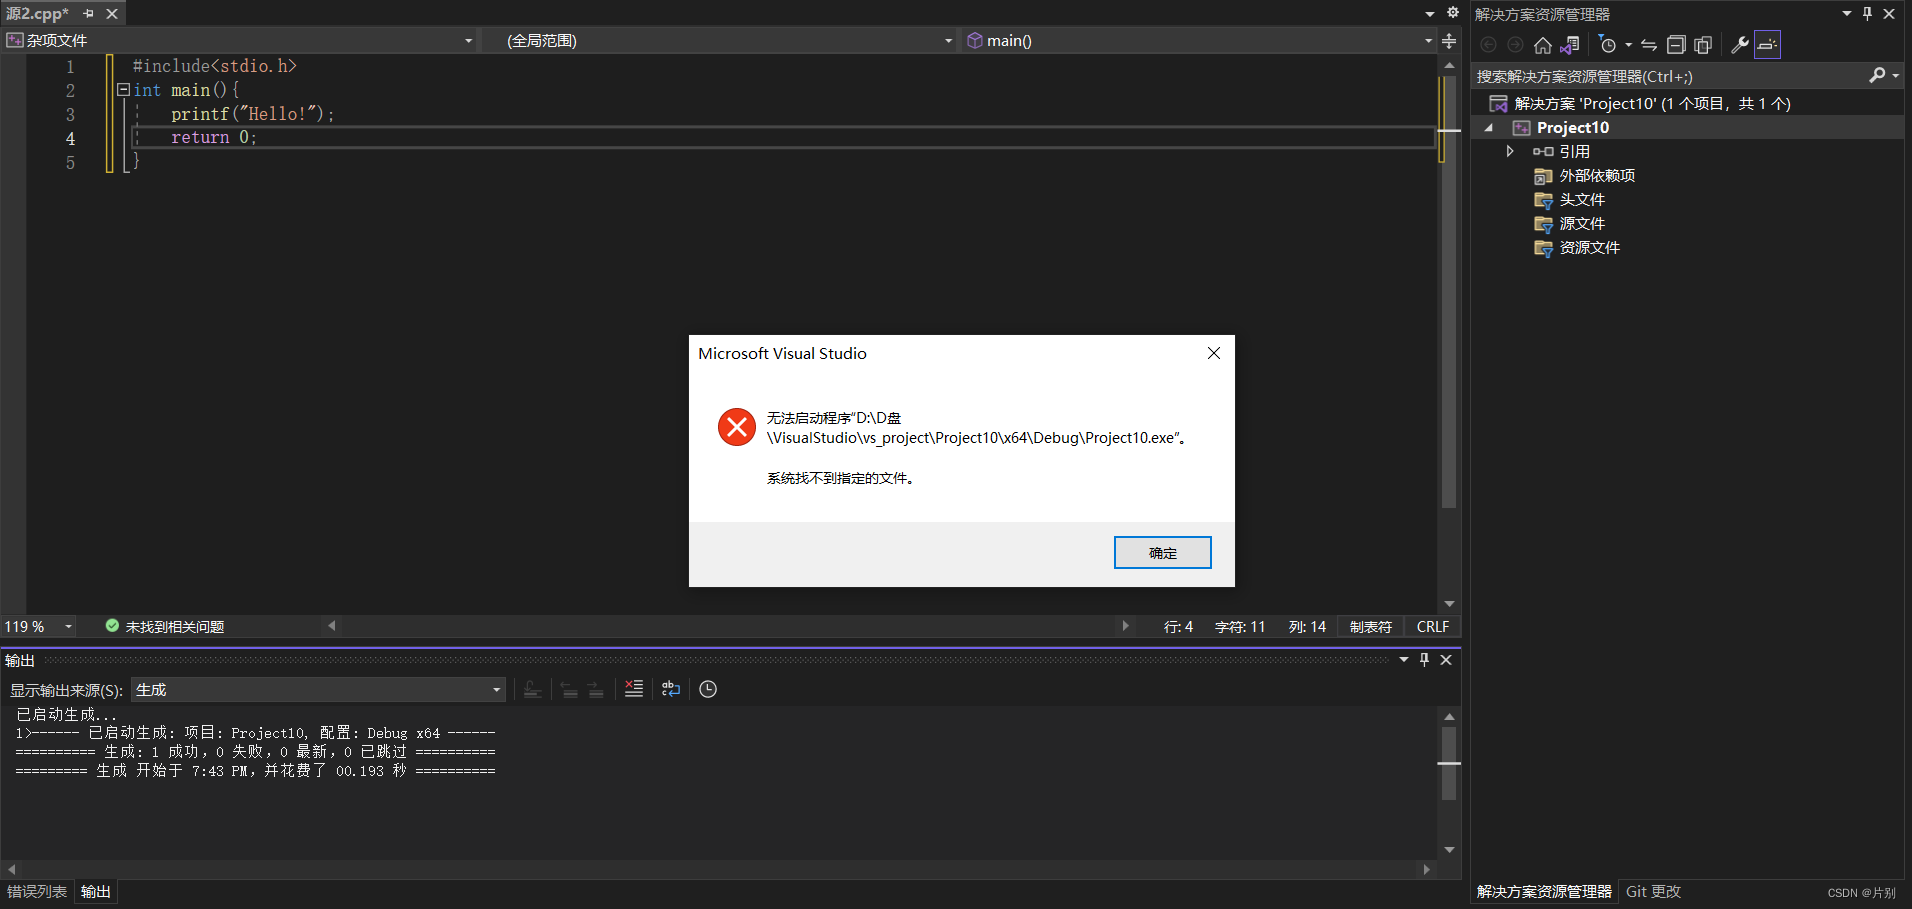Click Solution Explorer search box
The image size is (1912, 909).
coord(1670,76)
